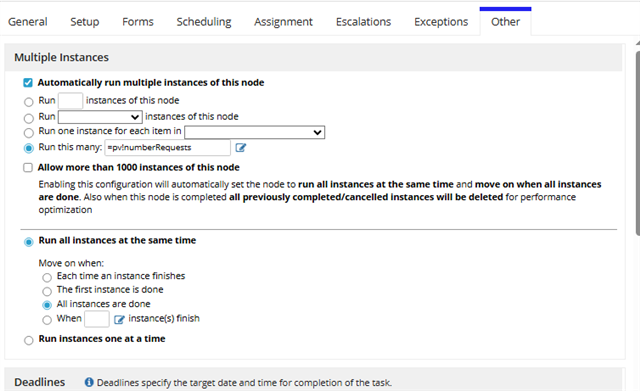Select Run instances one at a time
Image resolution: width=640 pixels, height=391 pixels.
pos(29,340)
